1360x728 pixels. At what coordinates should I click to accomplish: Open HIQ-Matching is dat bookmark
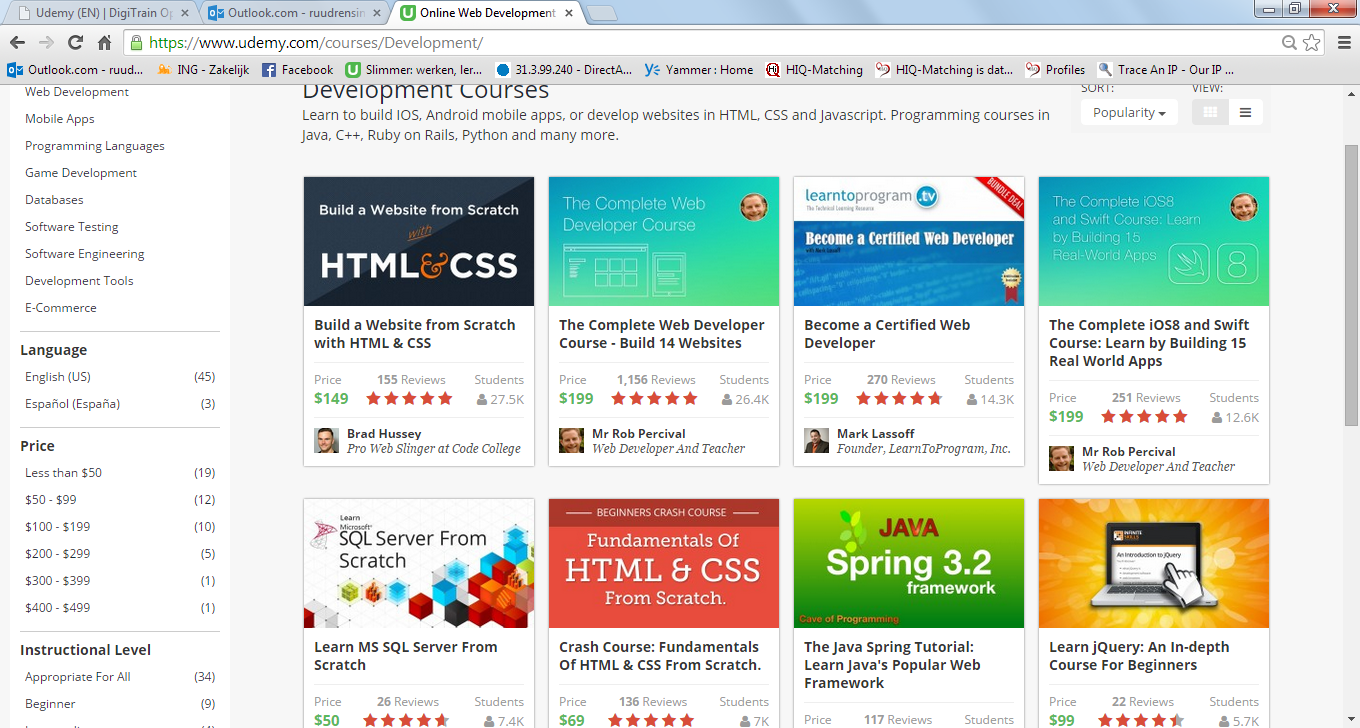click(944, 70)
